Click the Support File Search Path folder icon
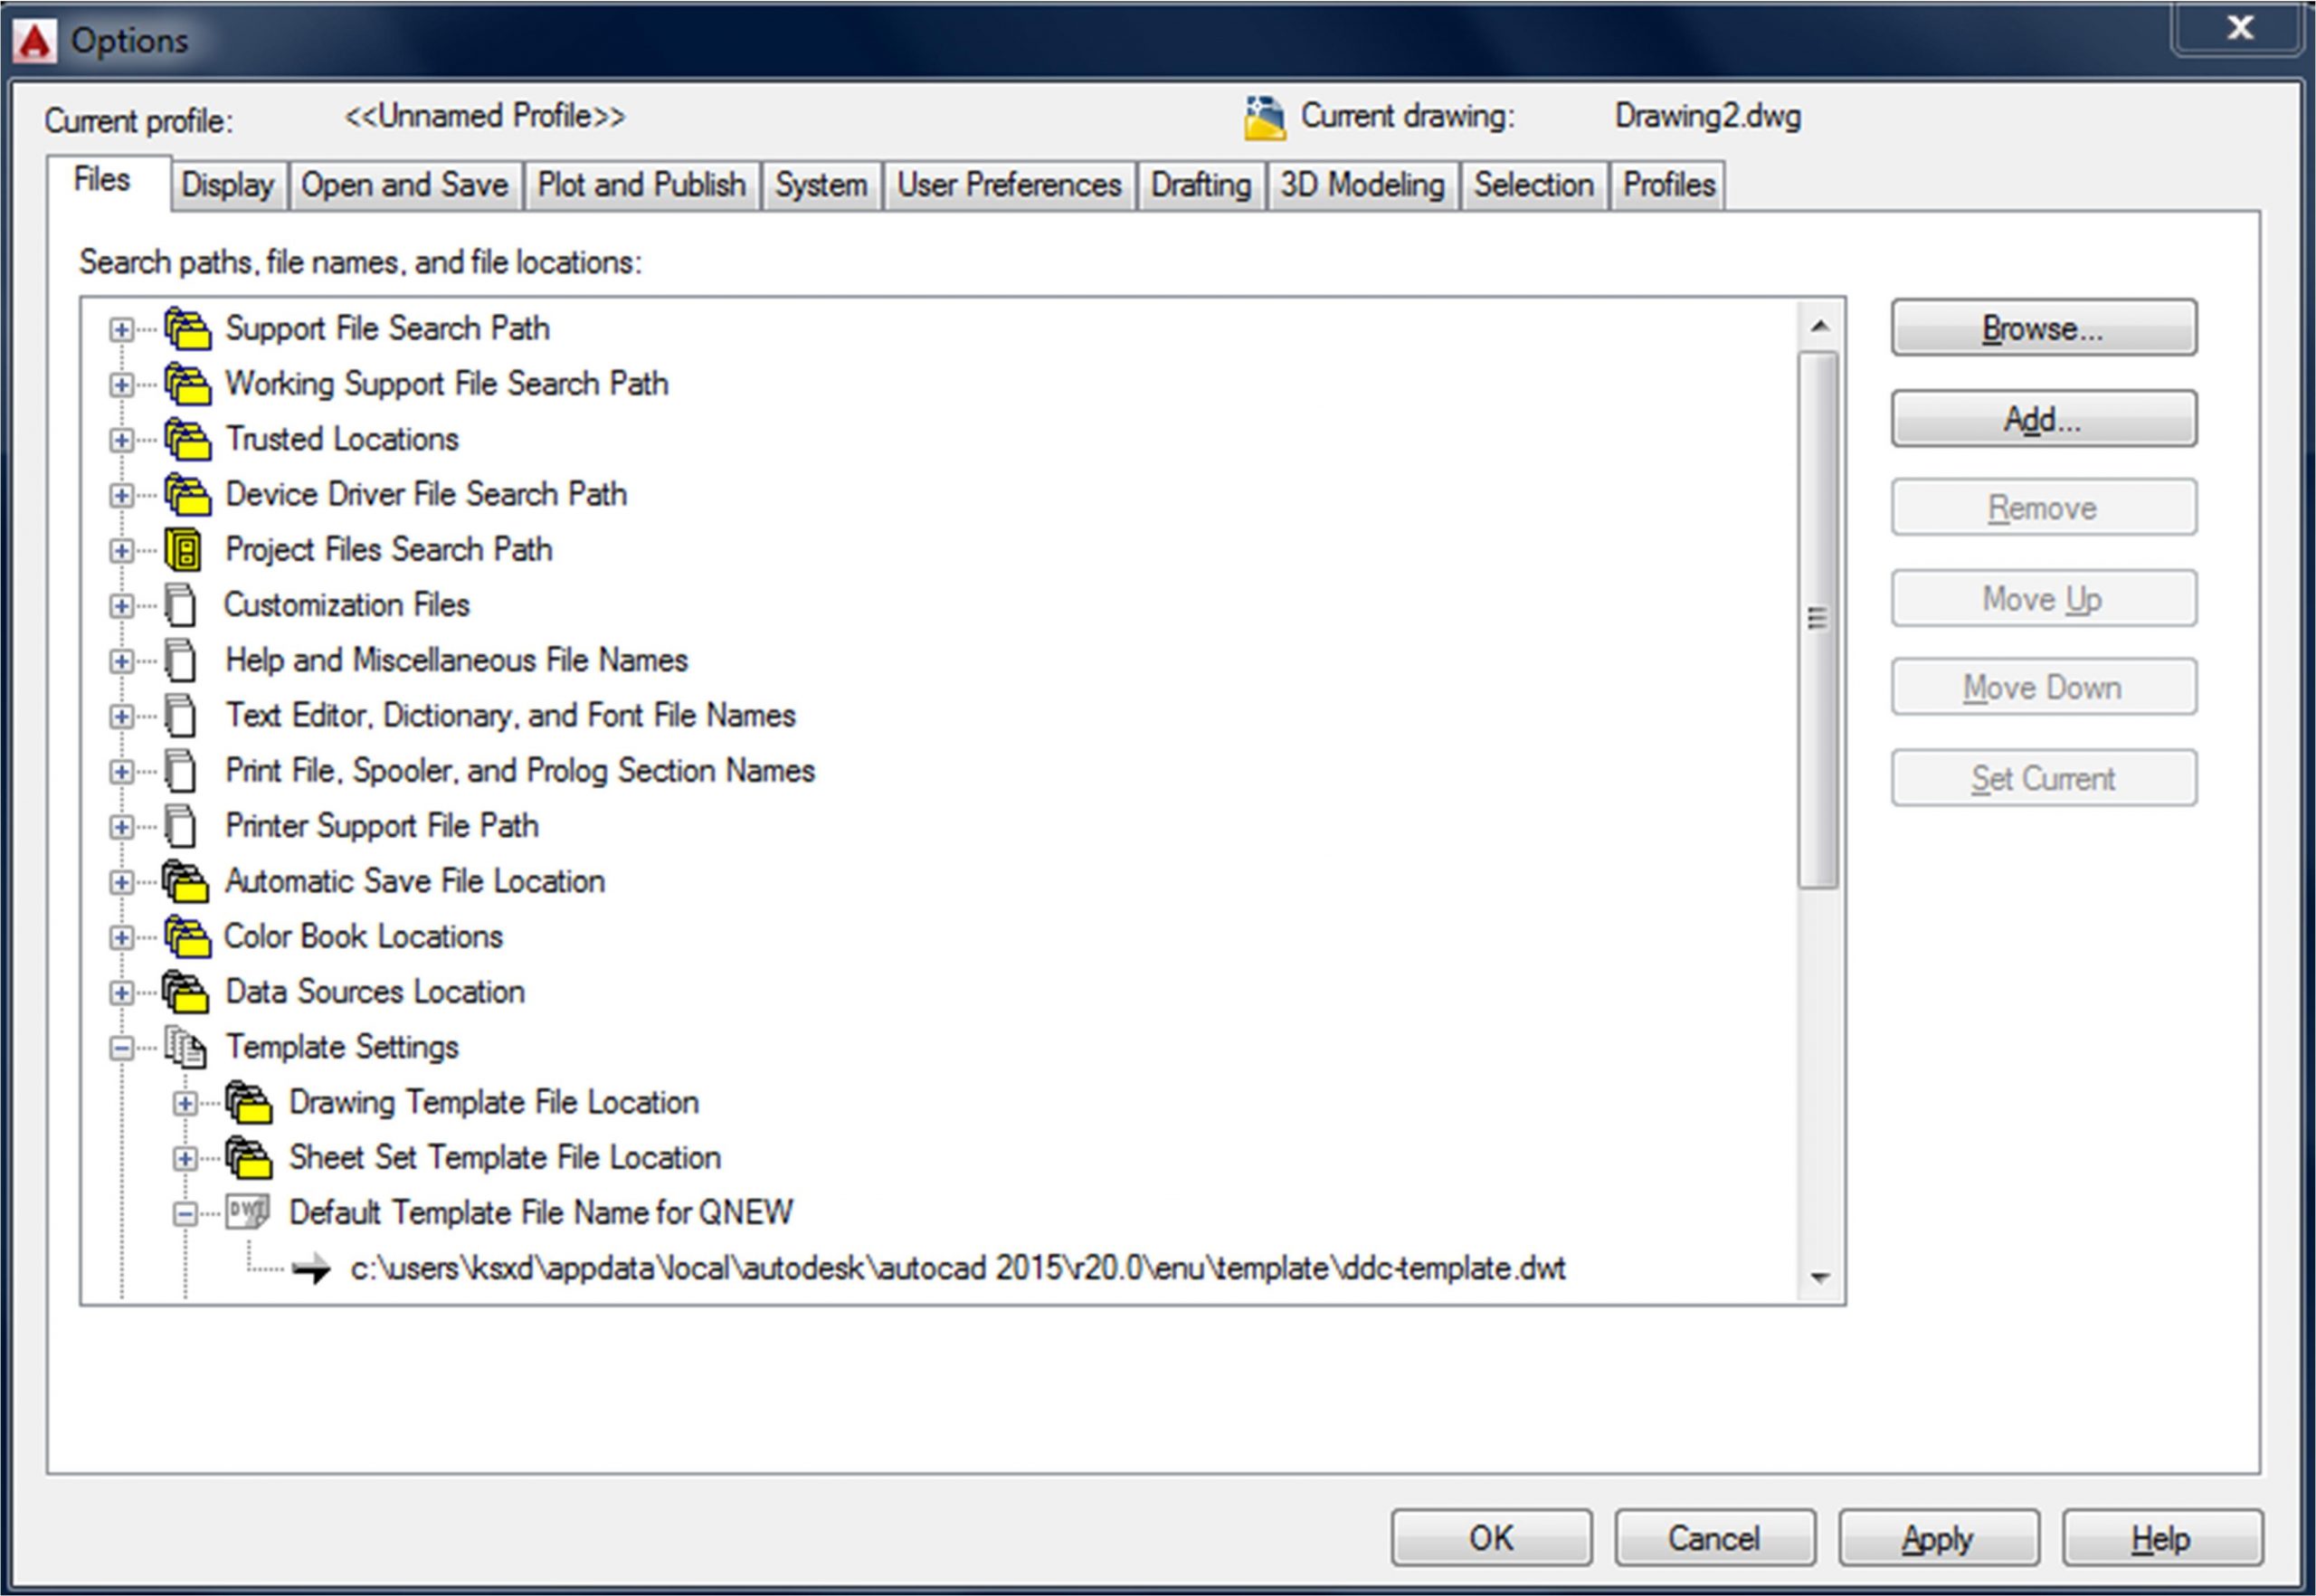The image size is (2316, 1596). pos(187,329)
